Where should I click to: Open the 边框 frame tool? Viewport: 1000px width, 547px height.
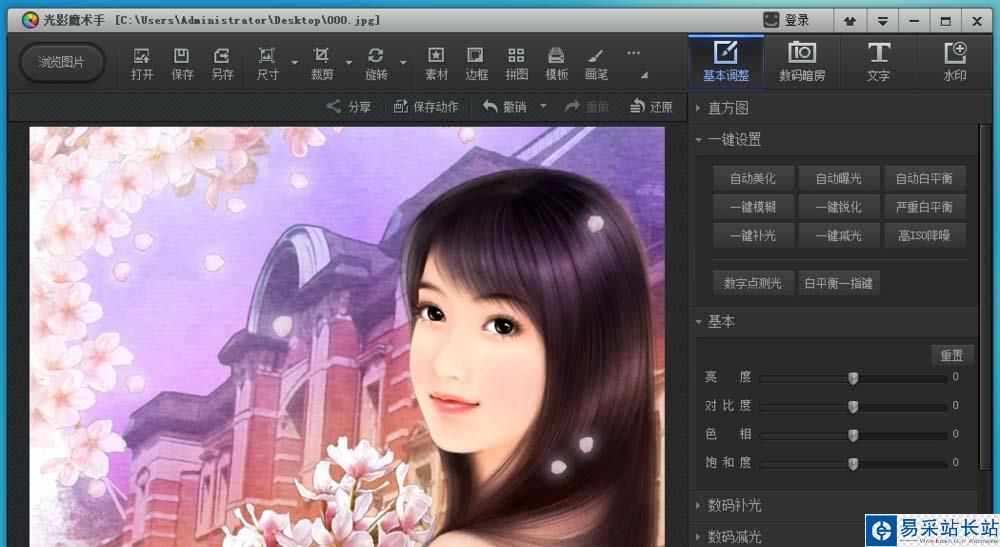point(476,64)
